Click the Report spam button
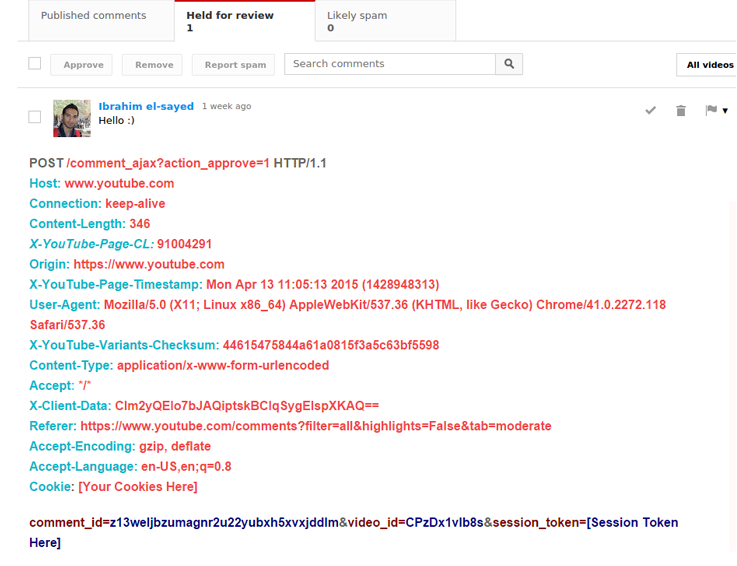Viewport: 737px width, 566px height. 233,65
